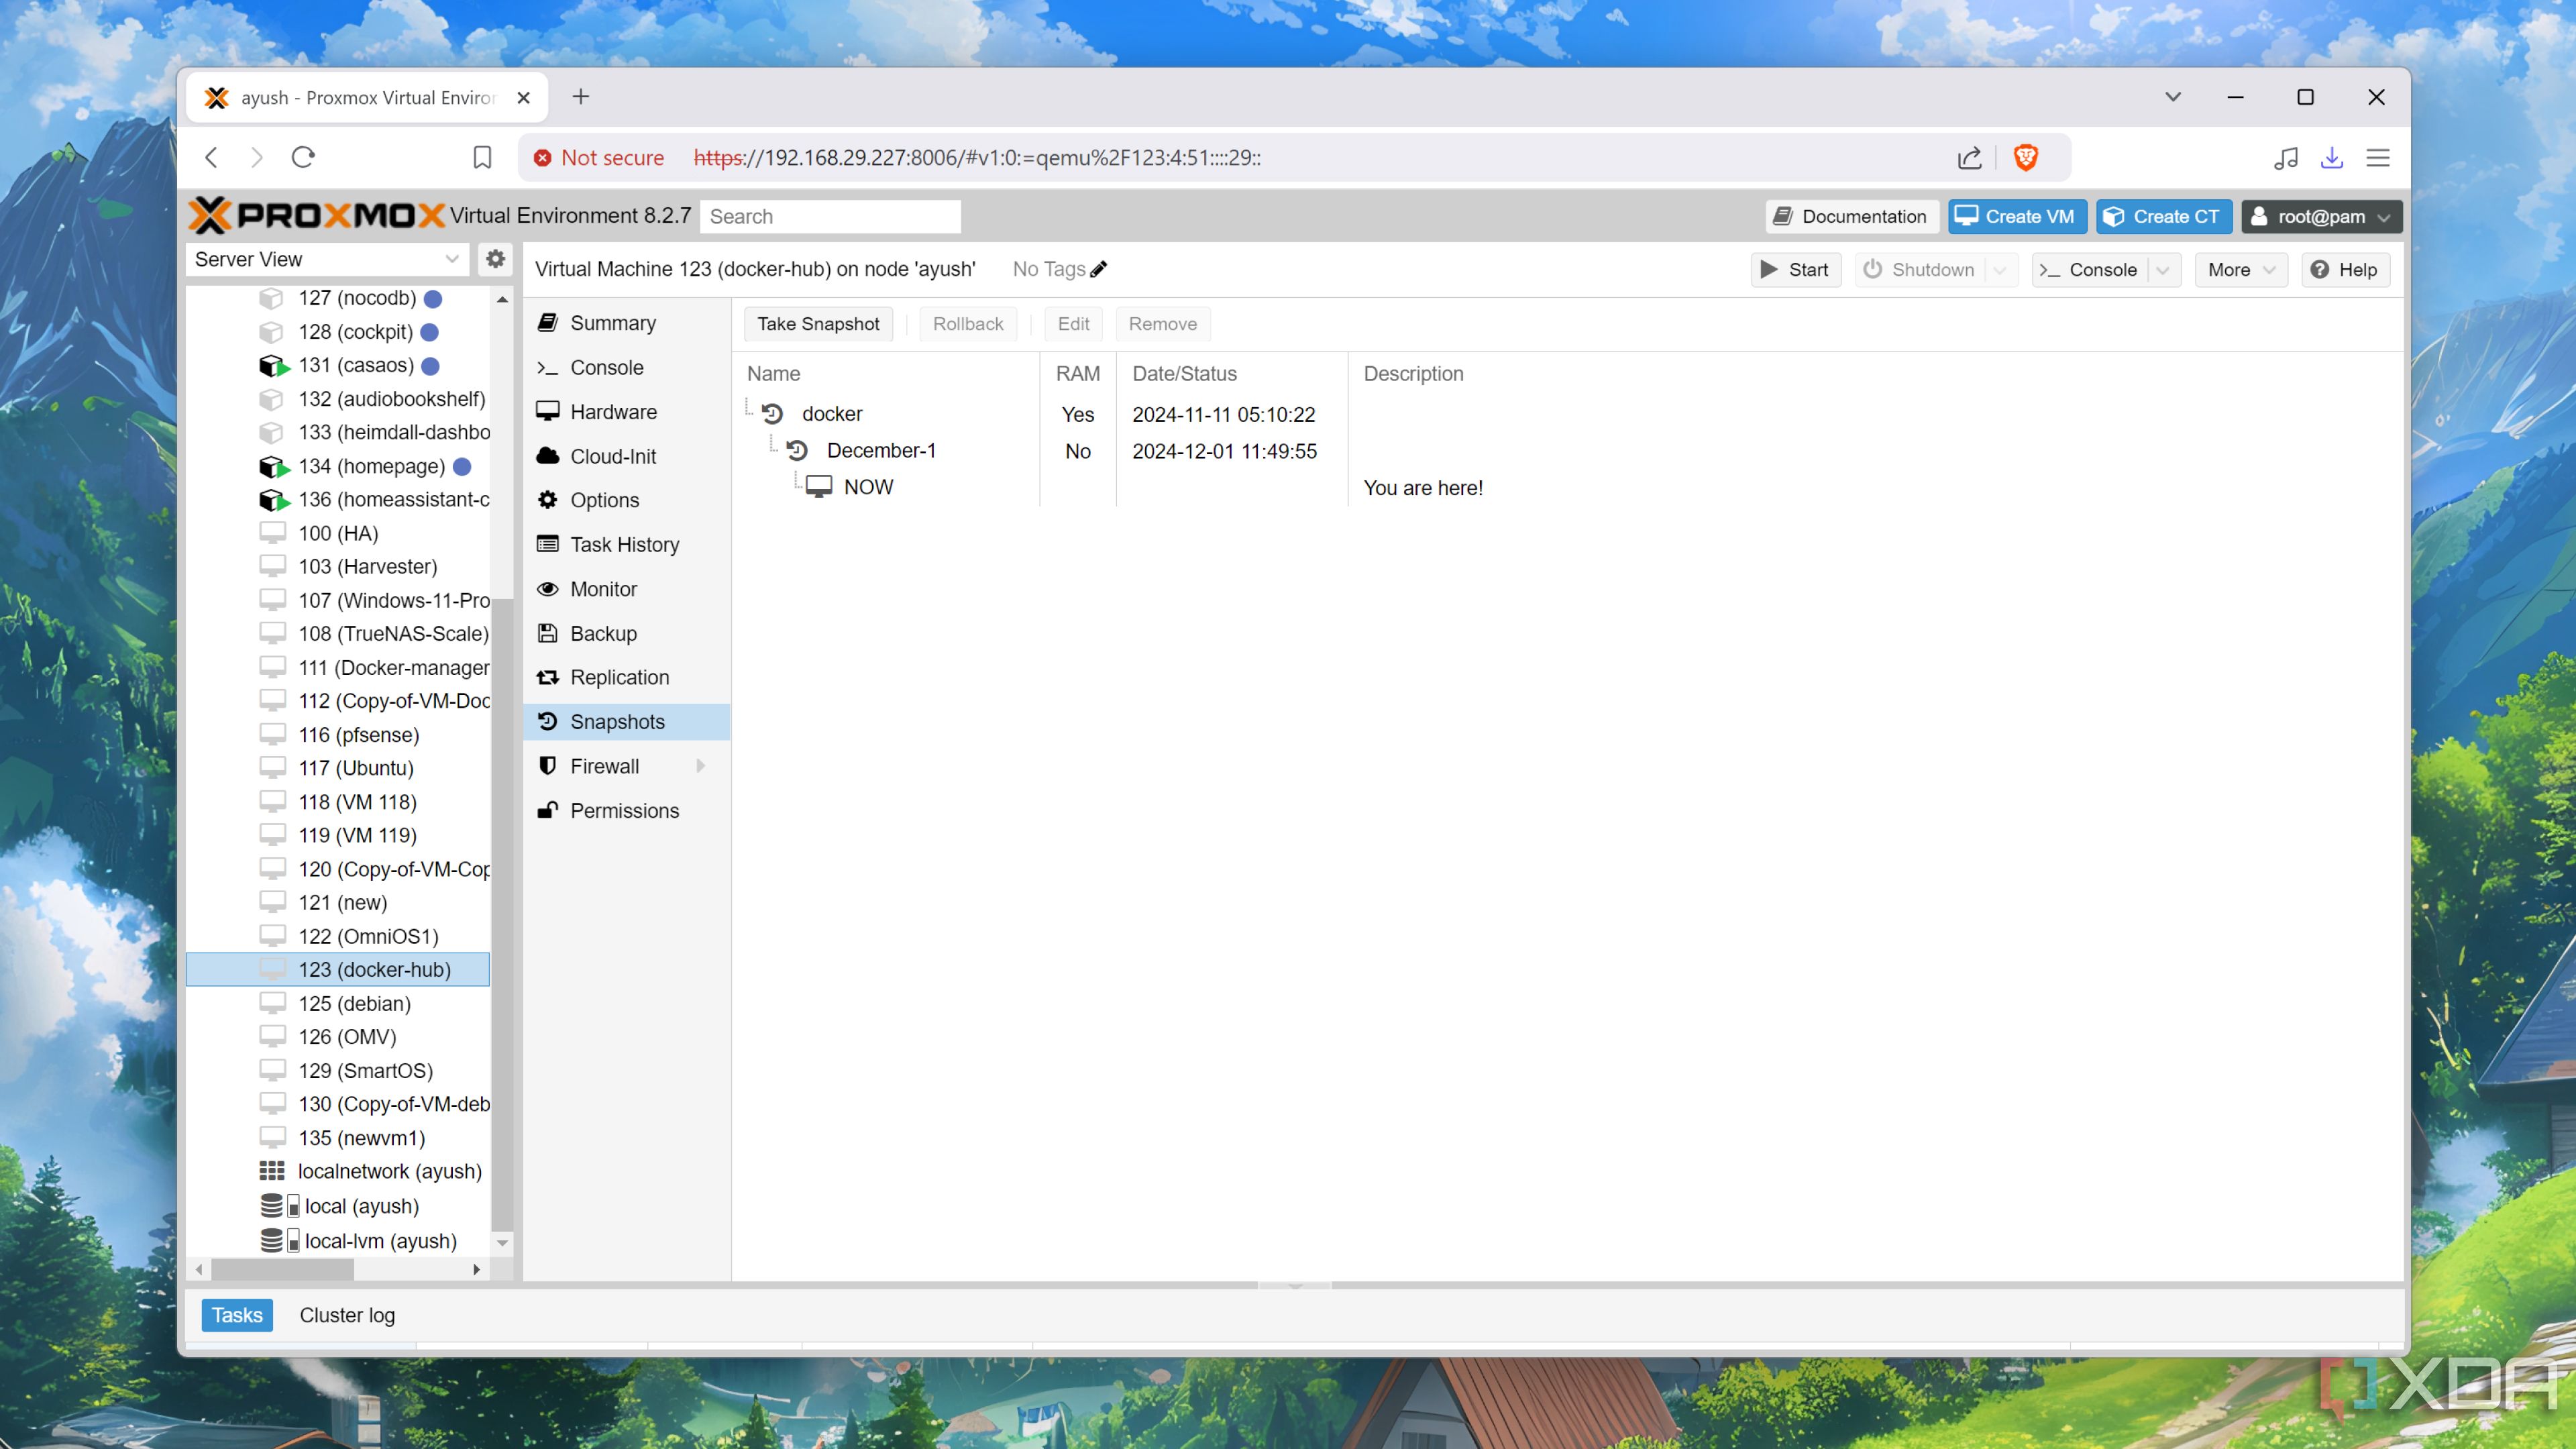Viewport: 2576px width, 1449px height.
Task: Open the Replication tab
Action: click(x=626, y=677)
